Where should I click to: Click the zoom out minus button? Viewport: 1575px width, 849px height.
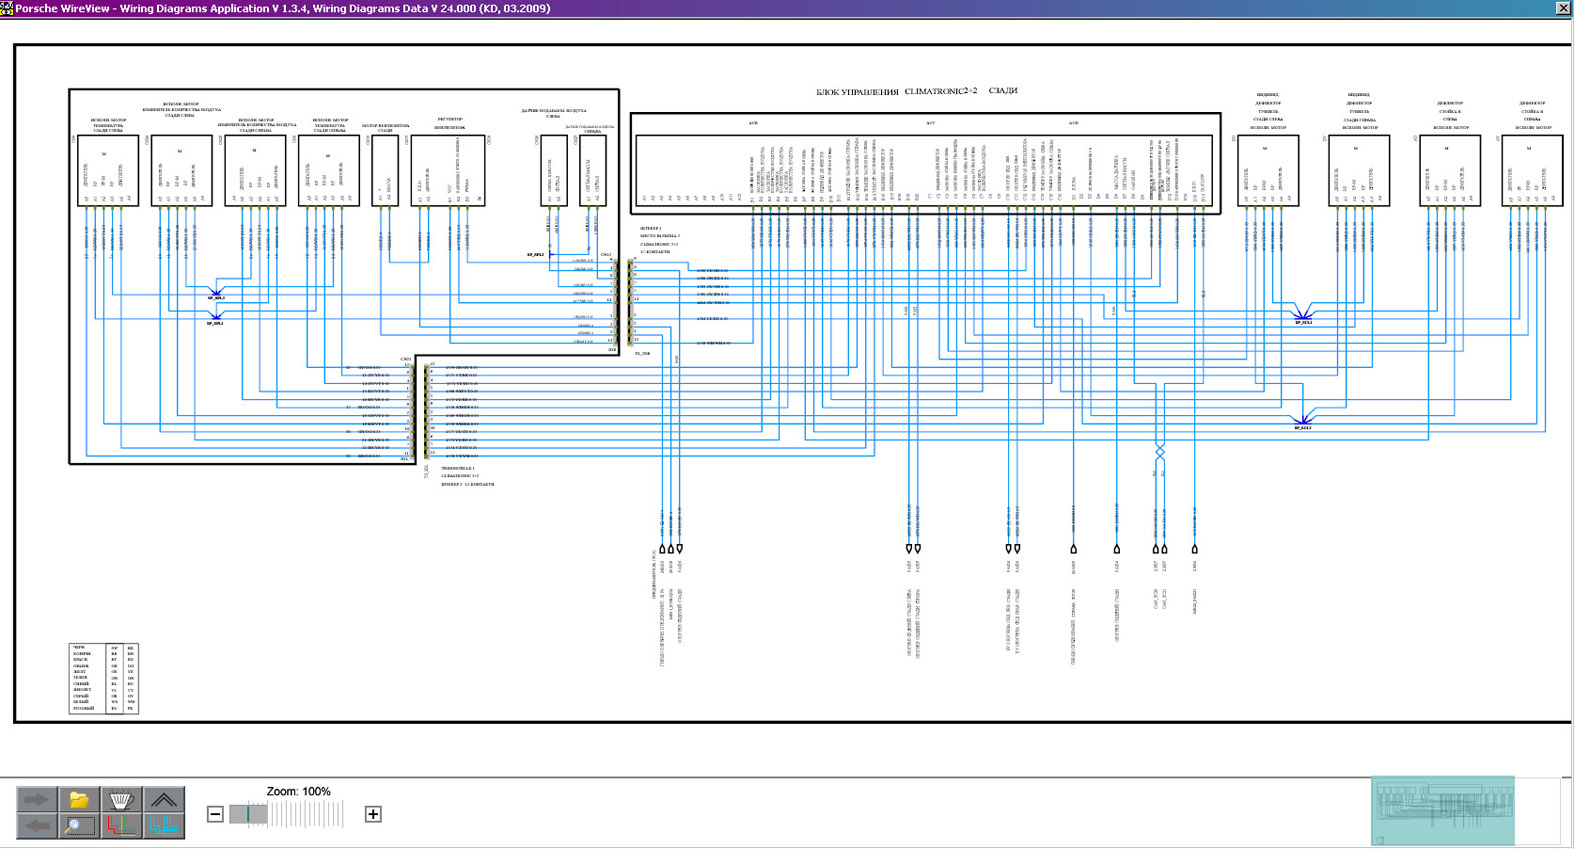pyautogui.click(x=215, y=814)
